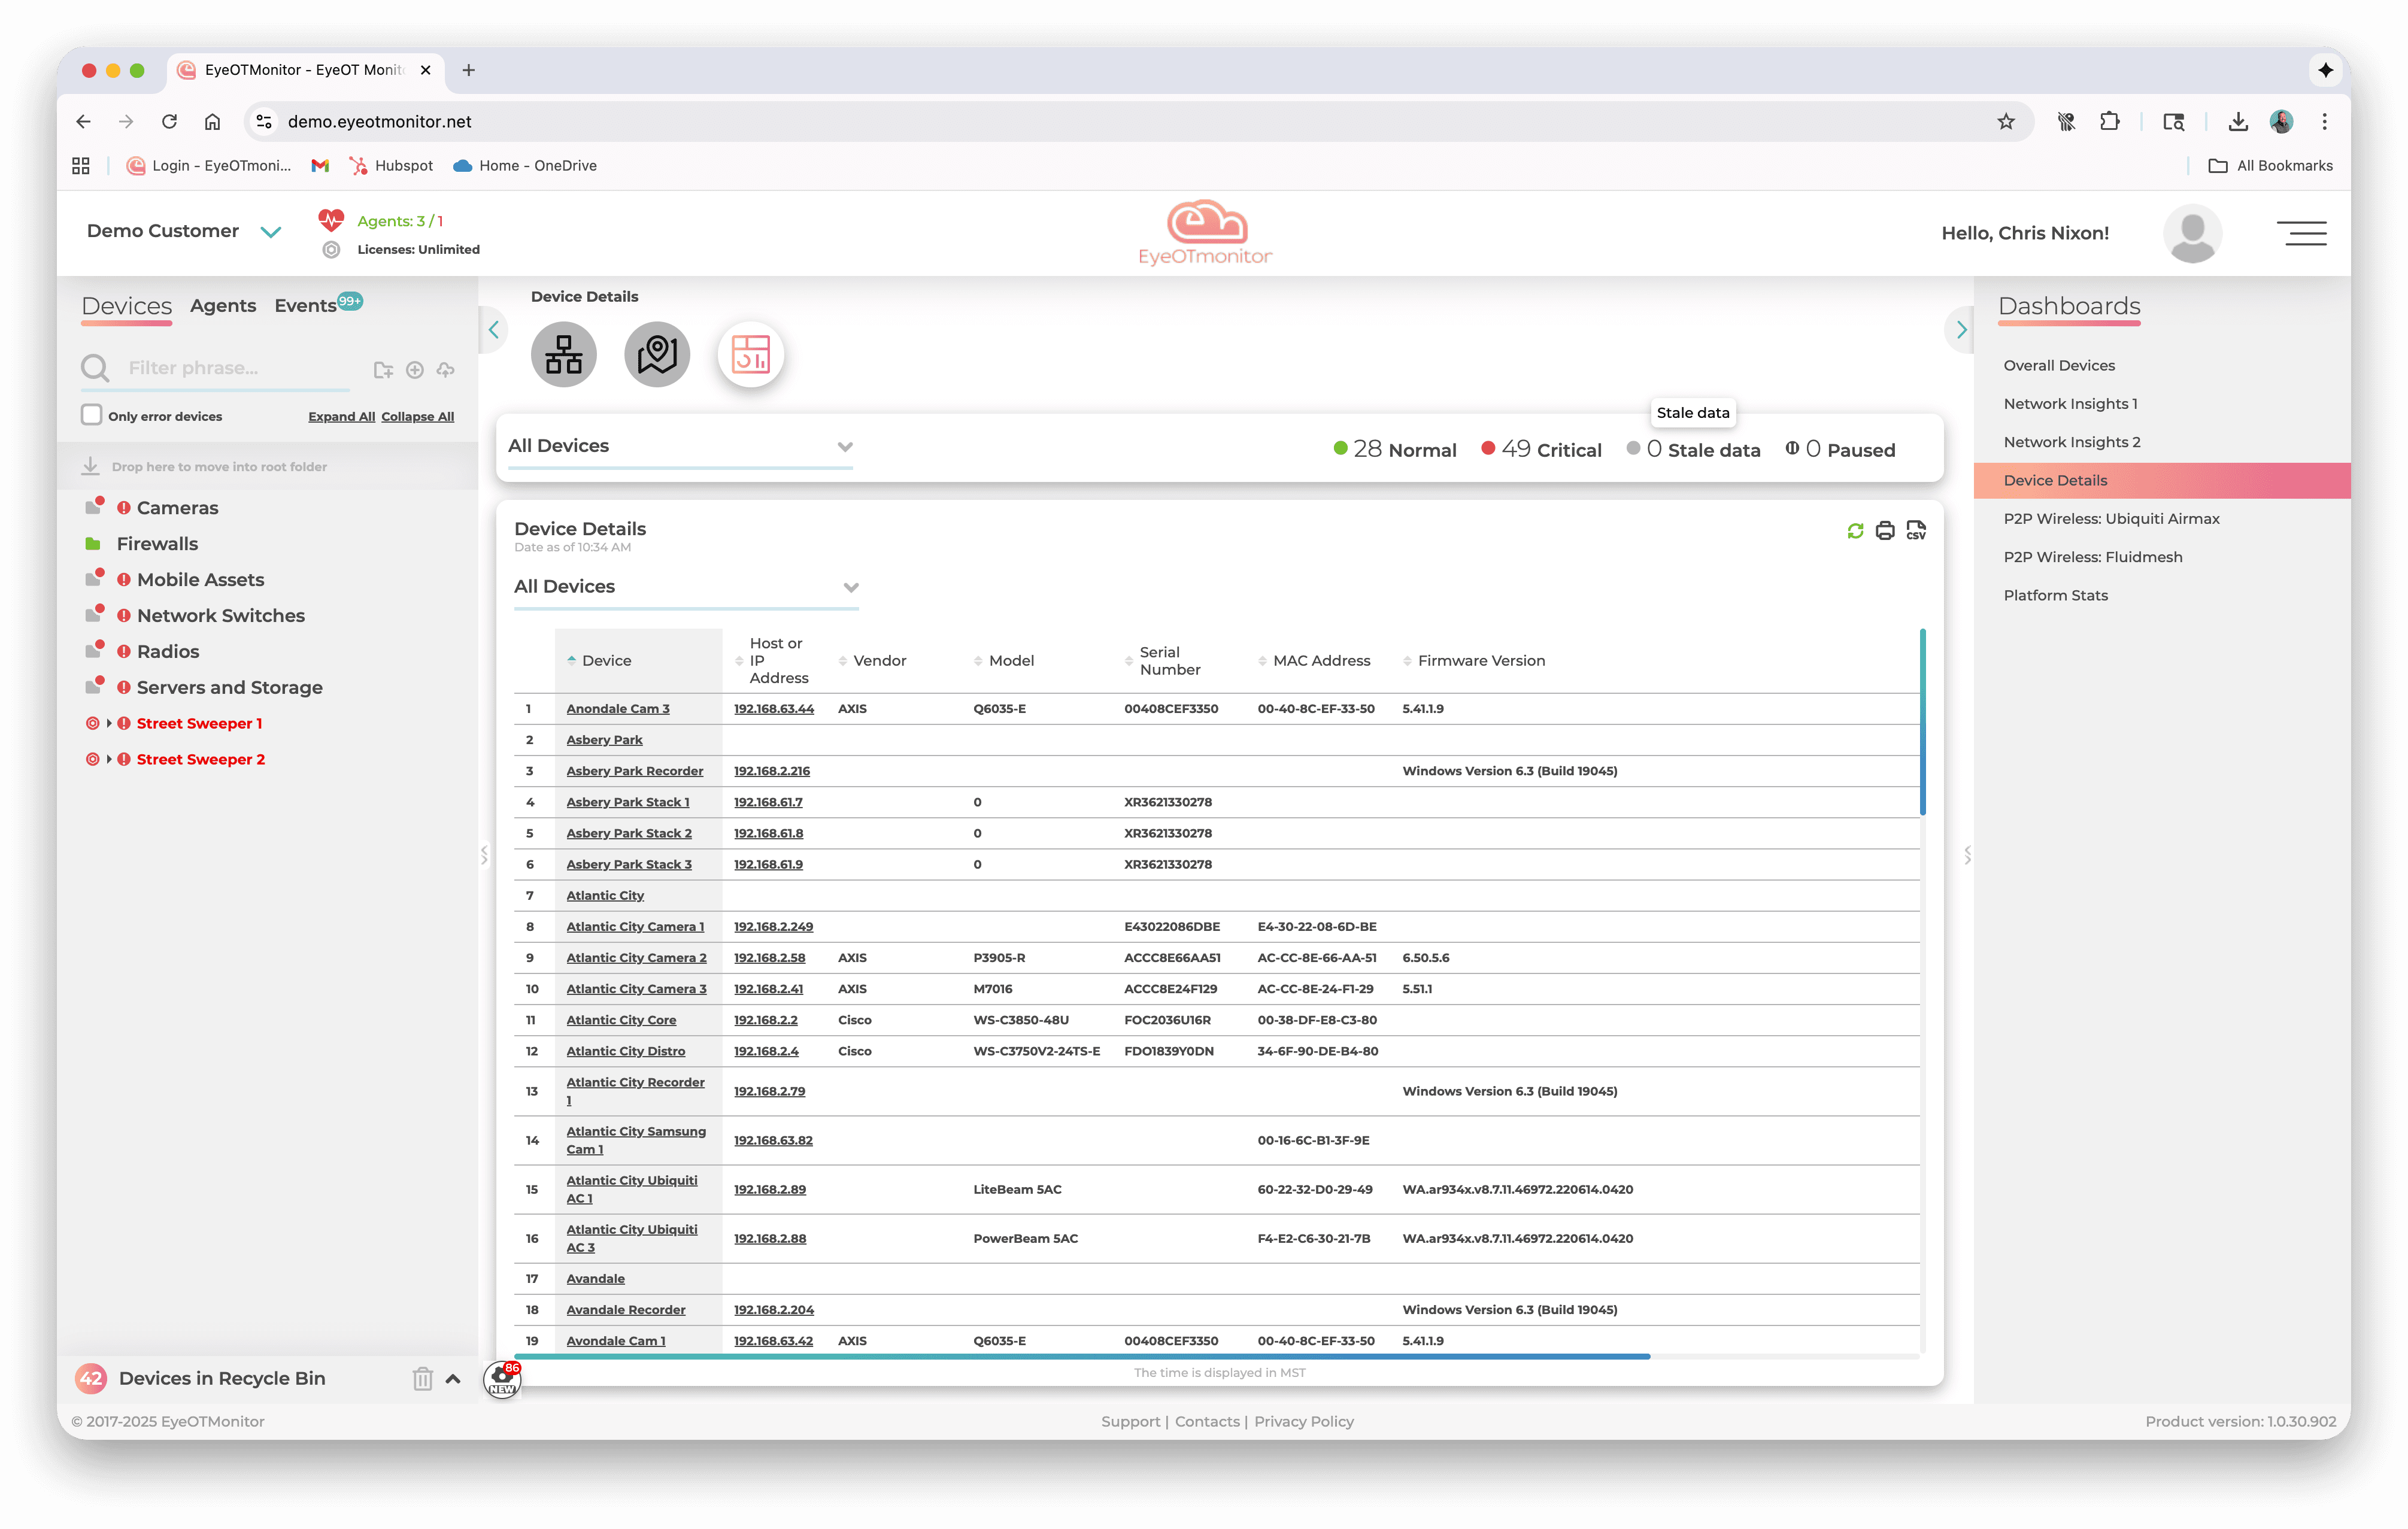The width and height of the screenshot is (2408, 1529).
Task: Click the add folder icon
Action: click(x=383, y=370)
